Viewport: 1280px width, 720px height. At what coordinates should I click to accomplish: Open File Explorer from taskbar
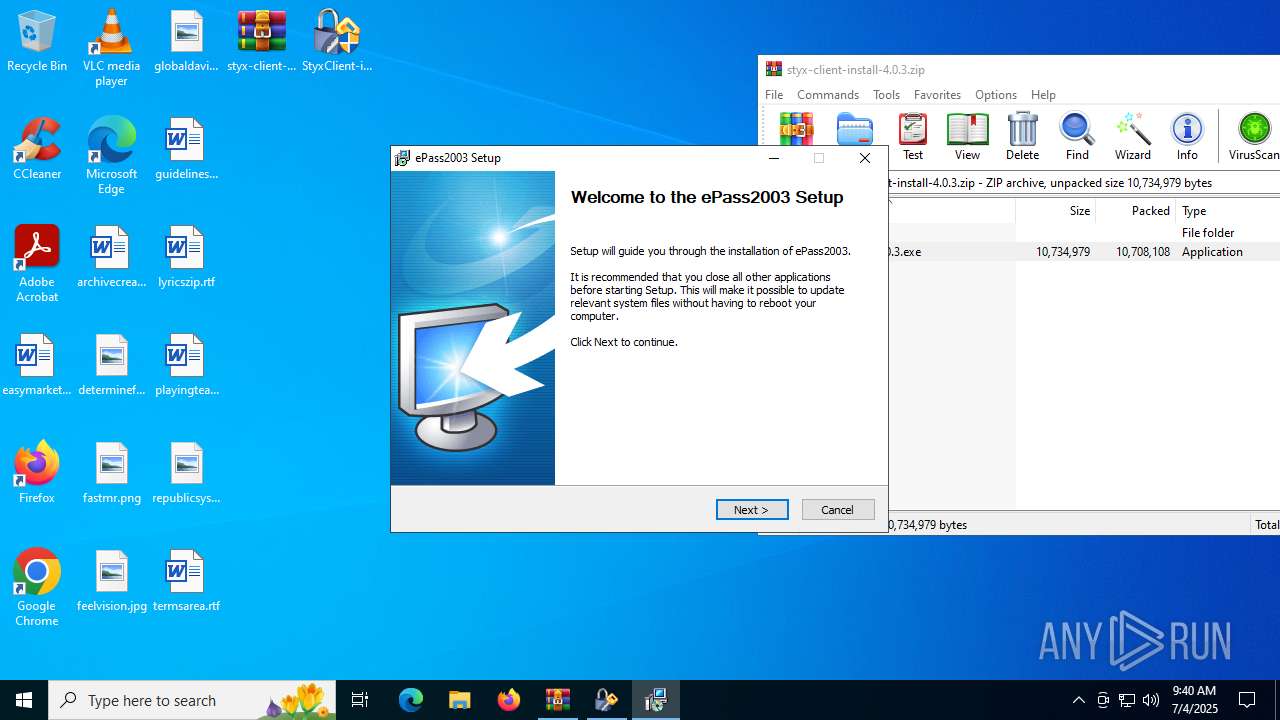pyautogui.click(x=459, y=700)
